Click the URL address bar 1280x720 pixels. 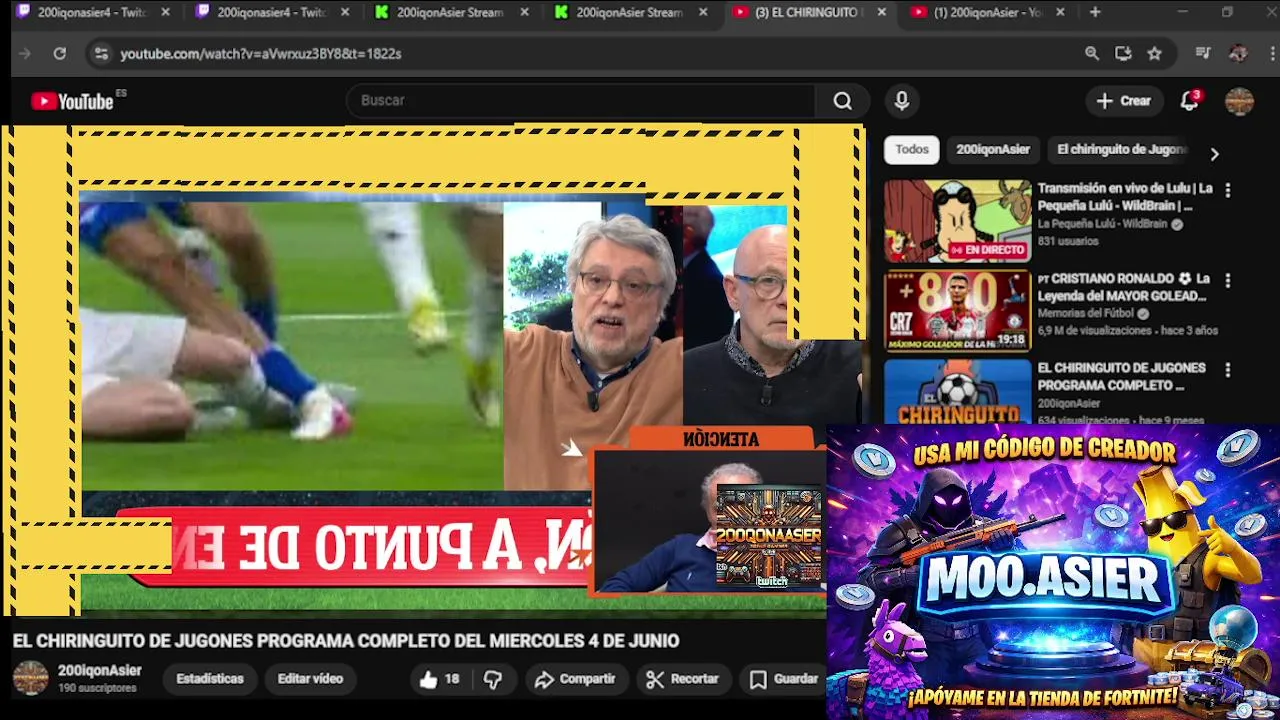point(590,54)
